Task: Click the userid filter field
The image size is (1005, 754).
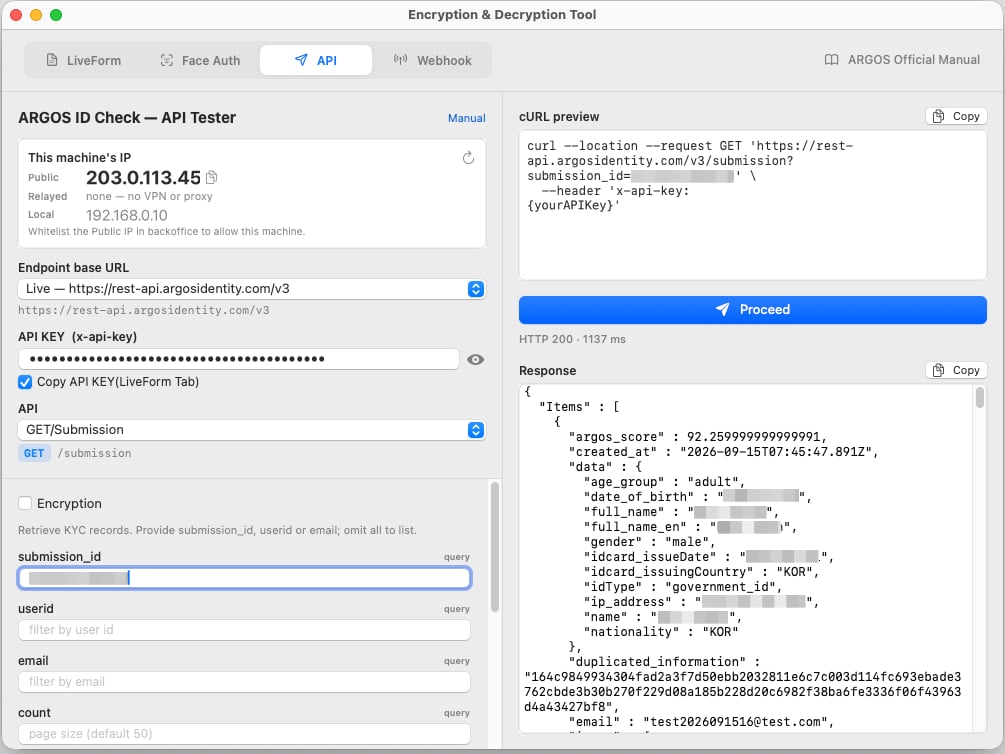Action: coord(244,630)
